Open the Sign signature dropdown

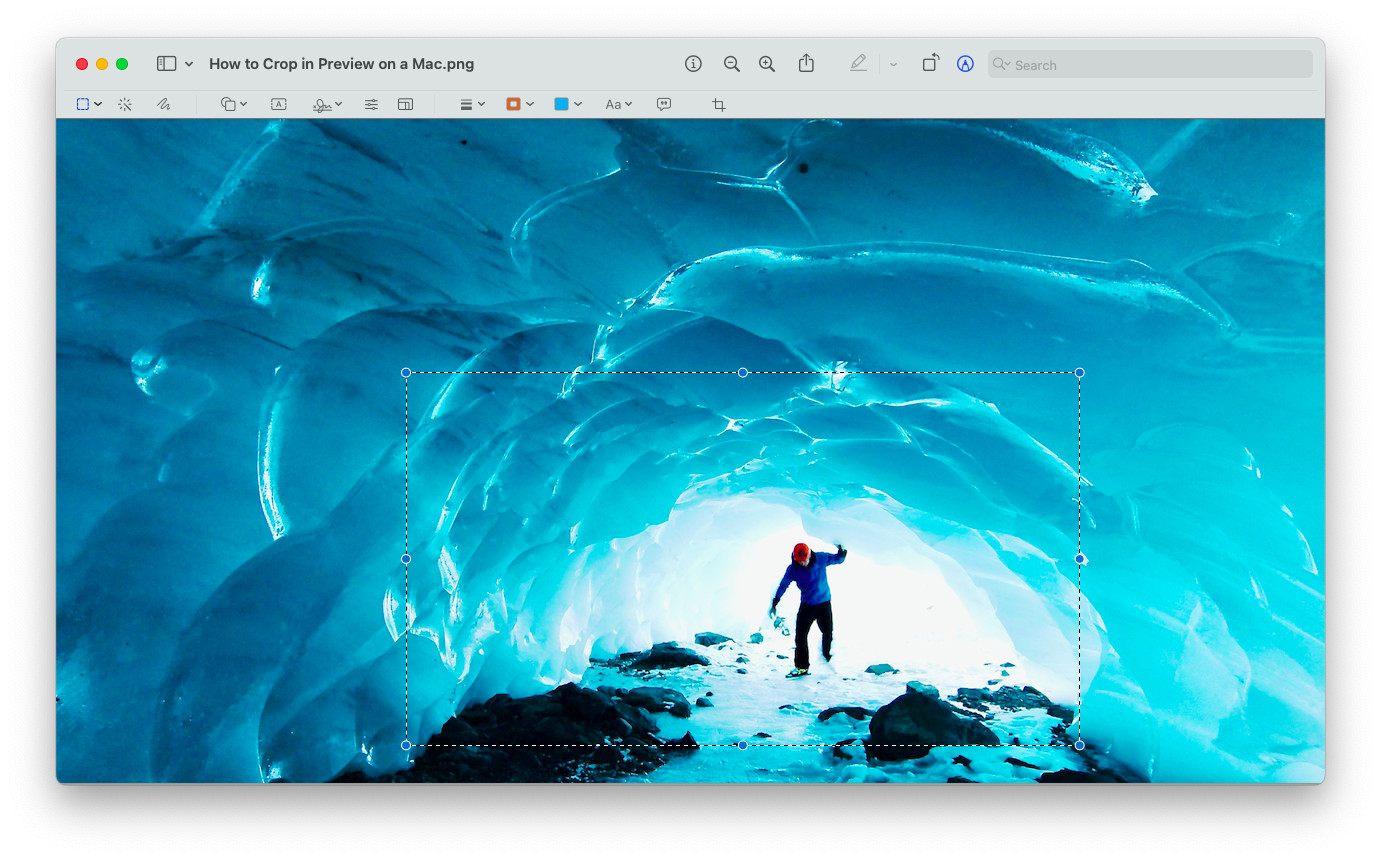pos(327,104)
